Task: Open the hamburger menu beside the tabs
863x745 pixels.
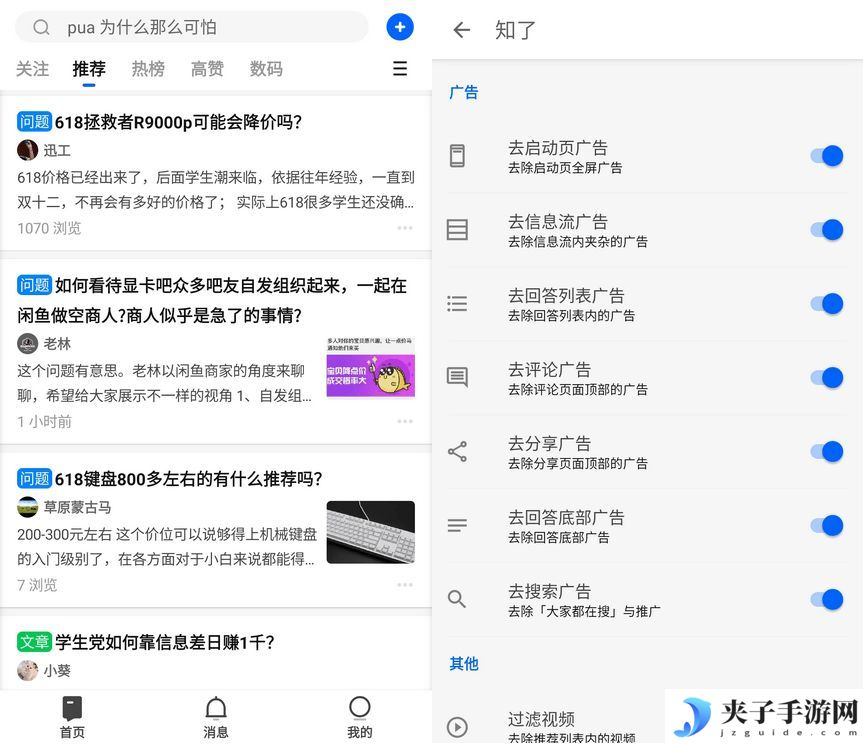Action: click(400, 68)
